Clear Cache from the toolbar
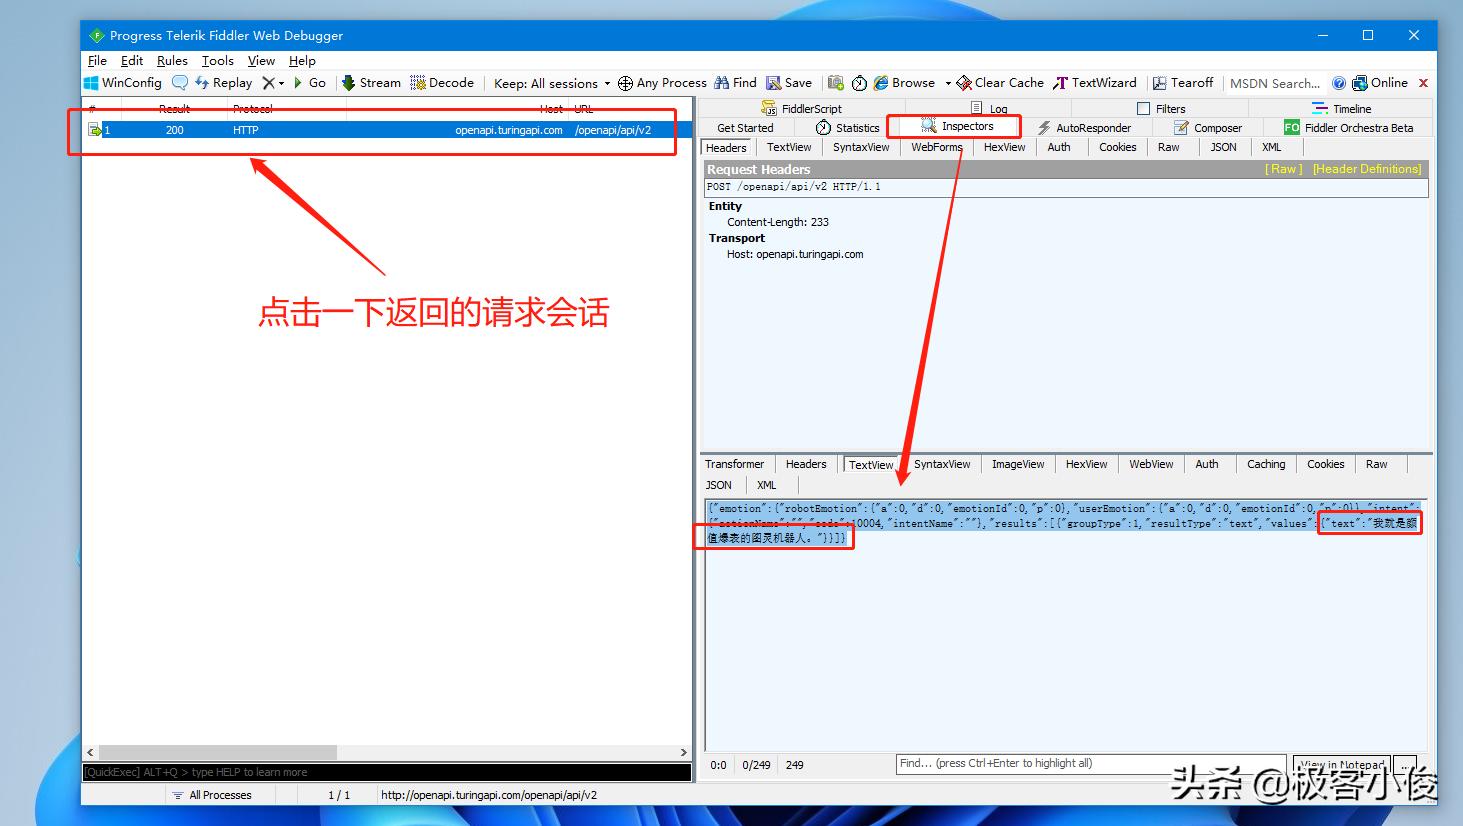Screen dimensions: 1463x826 pyautogui.click(x=1000, y=83)
